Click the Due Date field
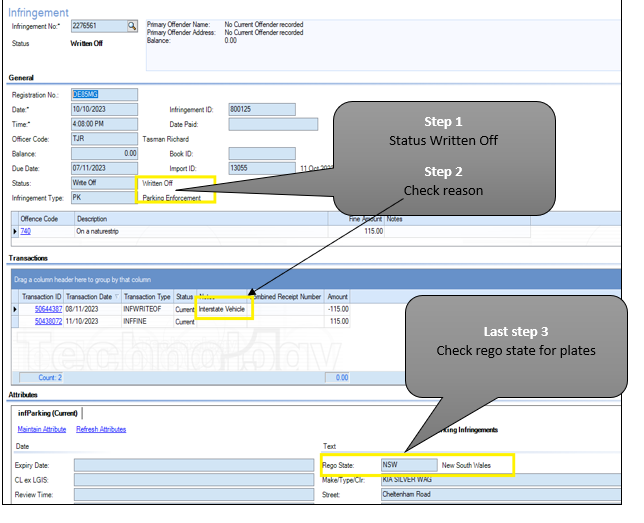The image size is (644, 523). click(105, 168)
